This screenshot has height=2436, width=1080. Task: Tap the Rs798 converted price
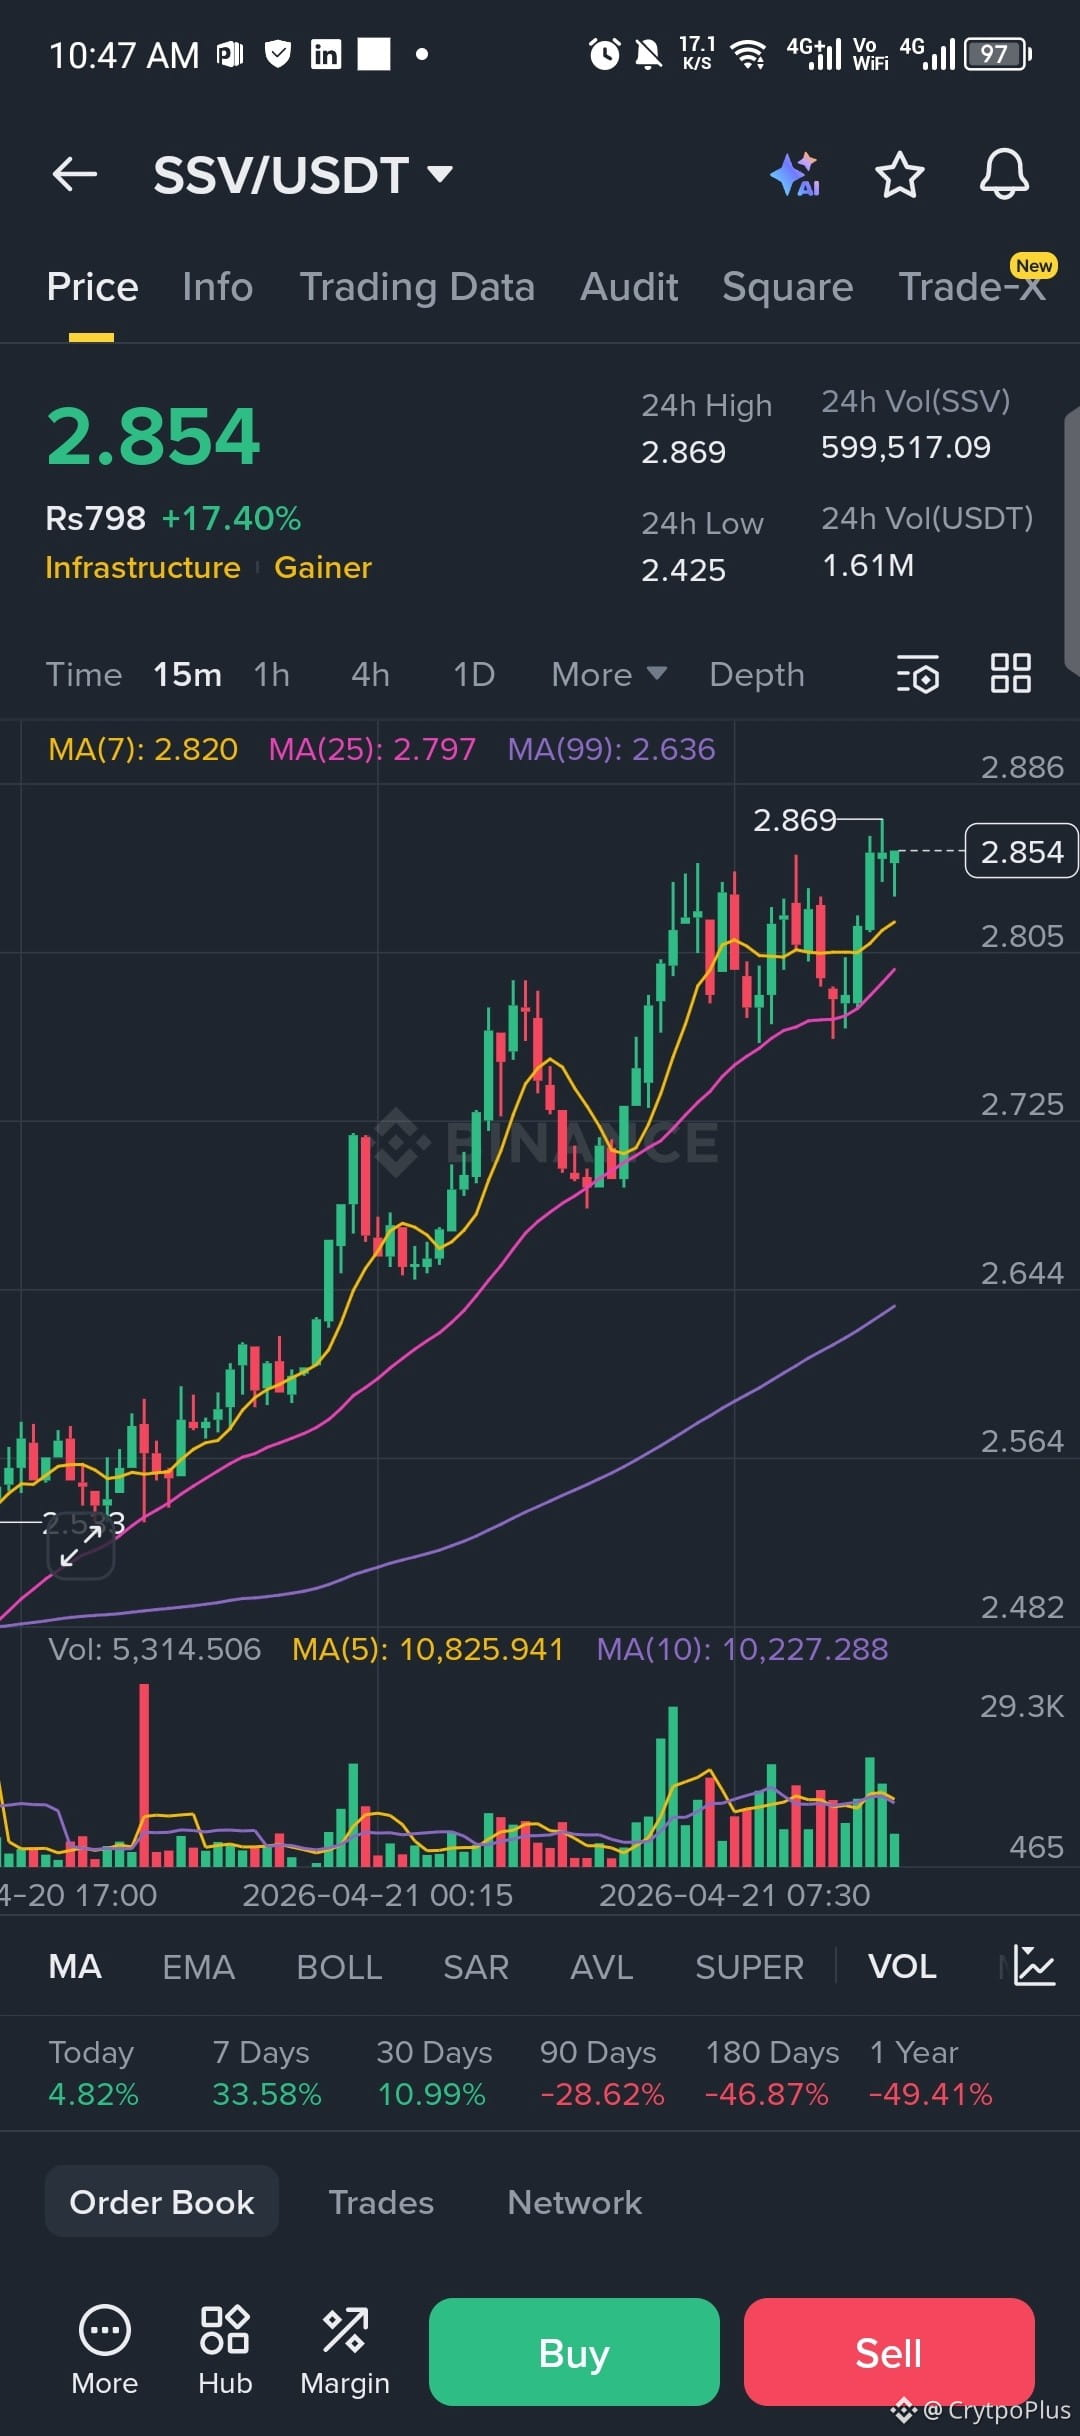click(x=96, y=518)
